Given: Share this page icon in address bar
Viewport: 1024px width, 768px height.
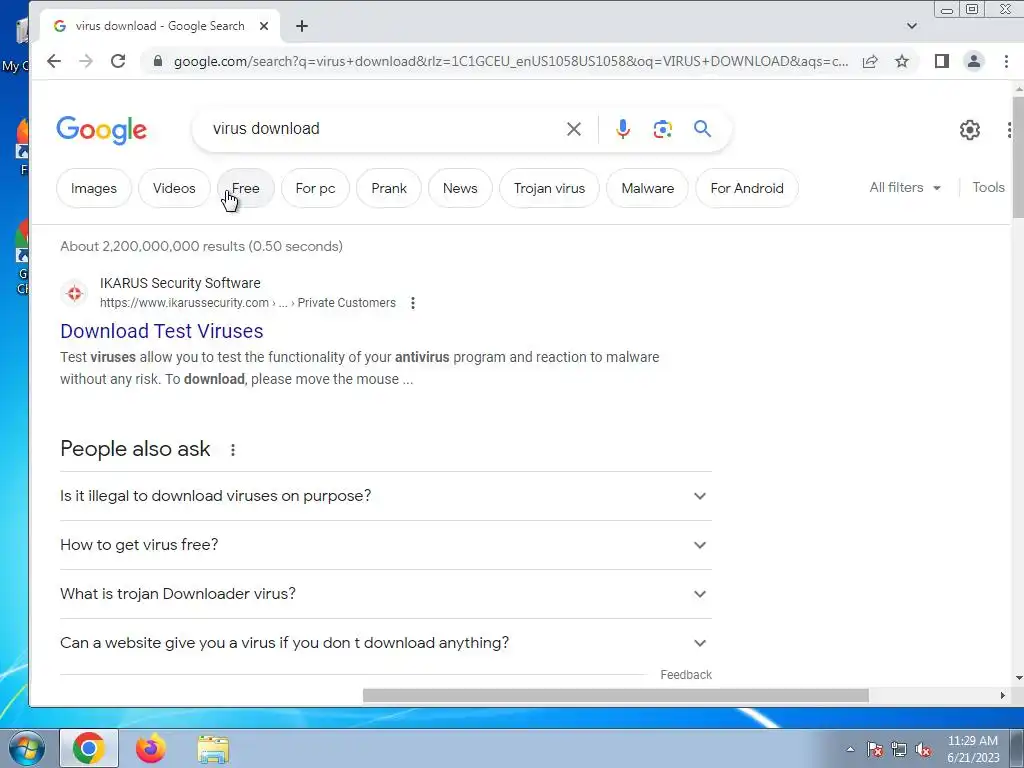Looking at the screenshot, I should point(869,61).
